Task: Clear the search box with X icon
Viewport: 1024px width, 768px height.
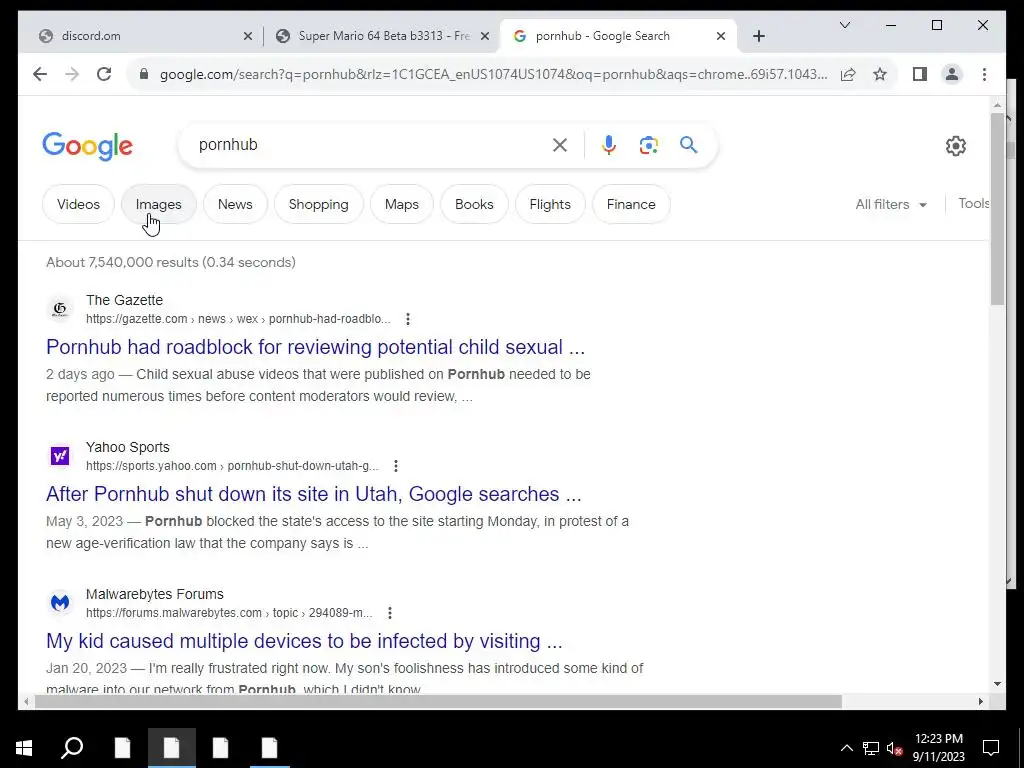Action: tap(560, 145)
